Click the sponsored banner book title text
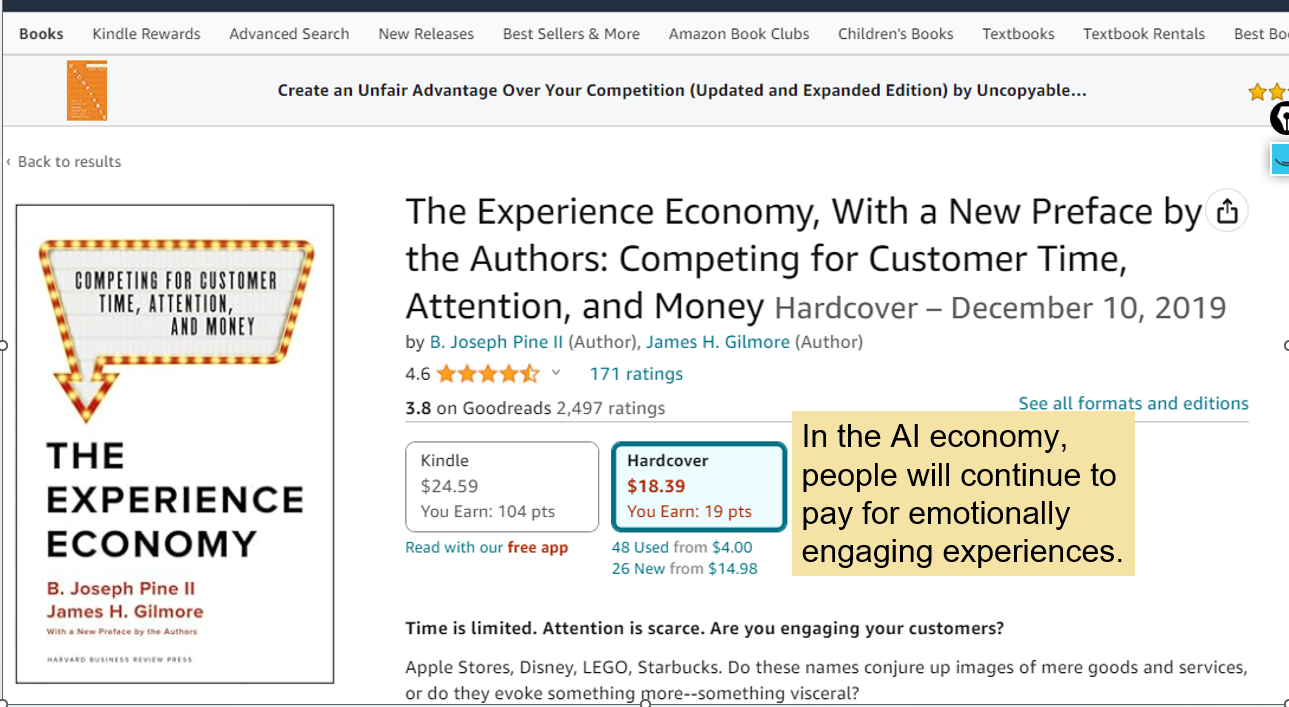This screenshot has height=707, width=1289. tap(682, 90)
